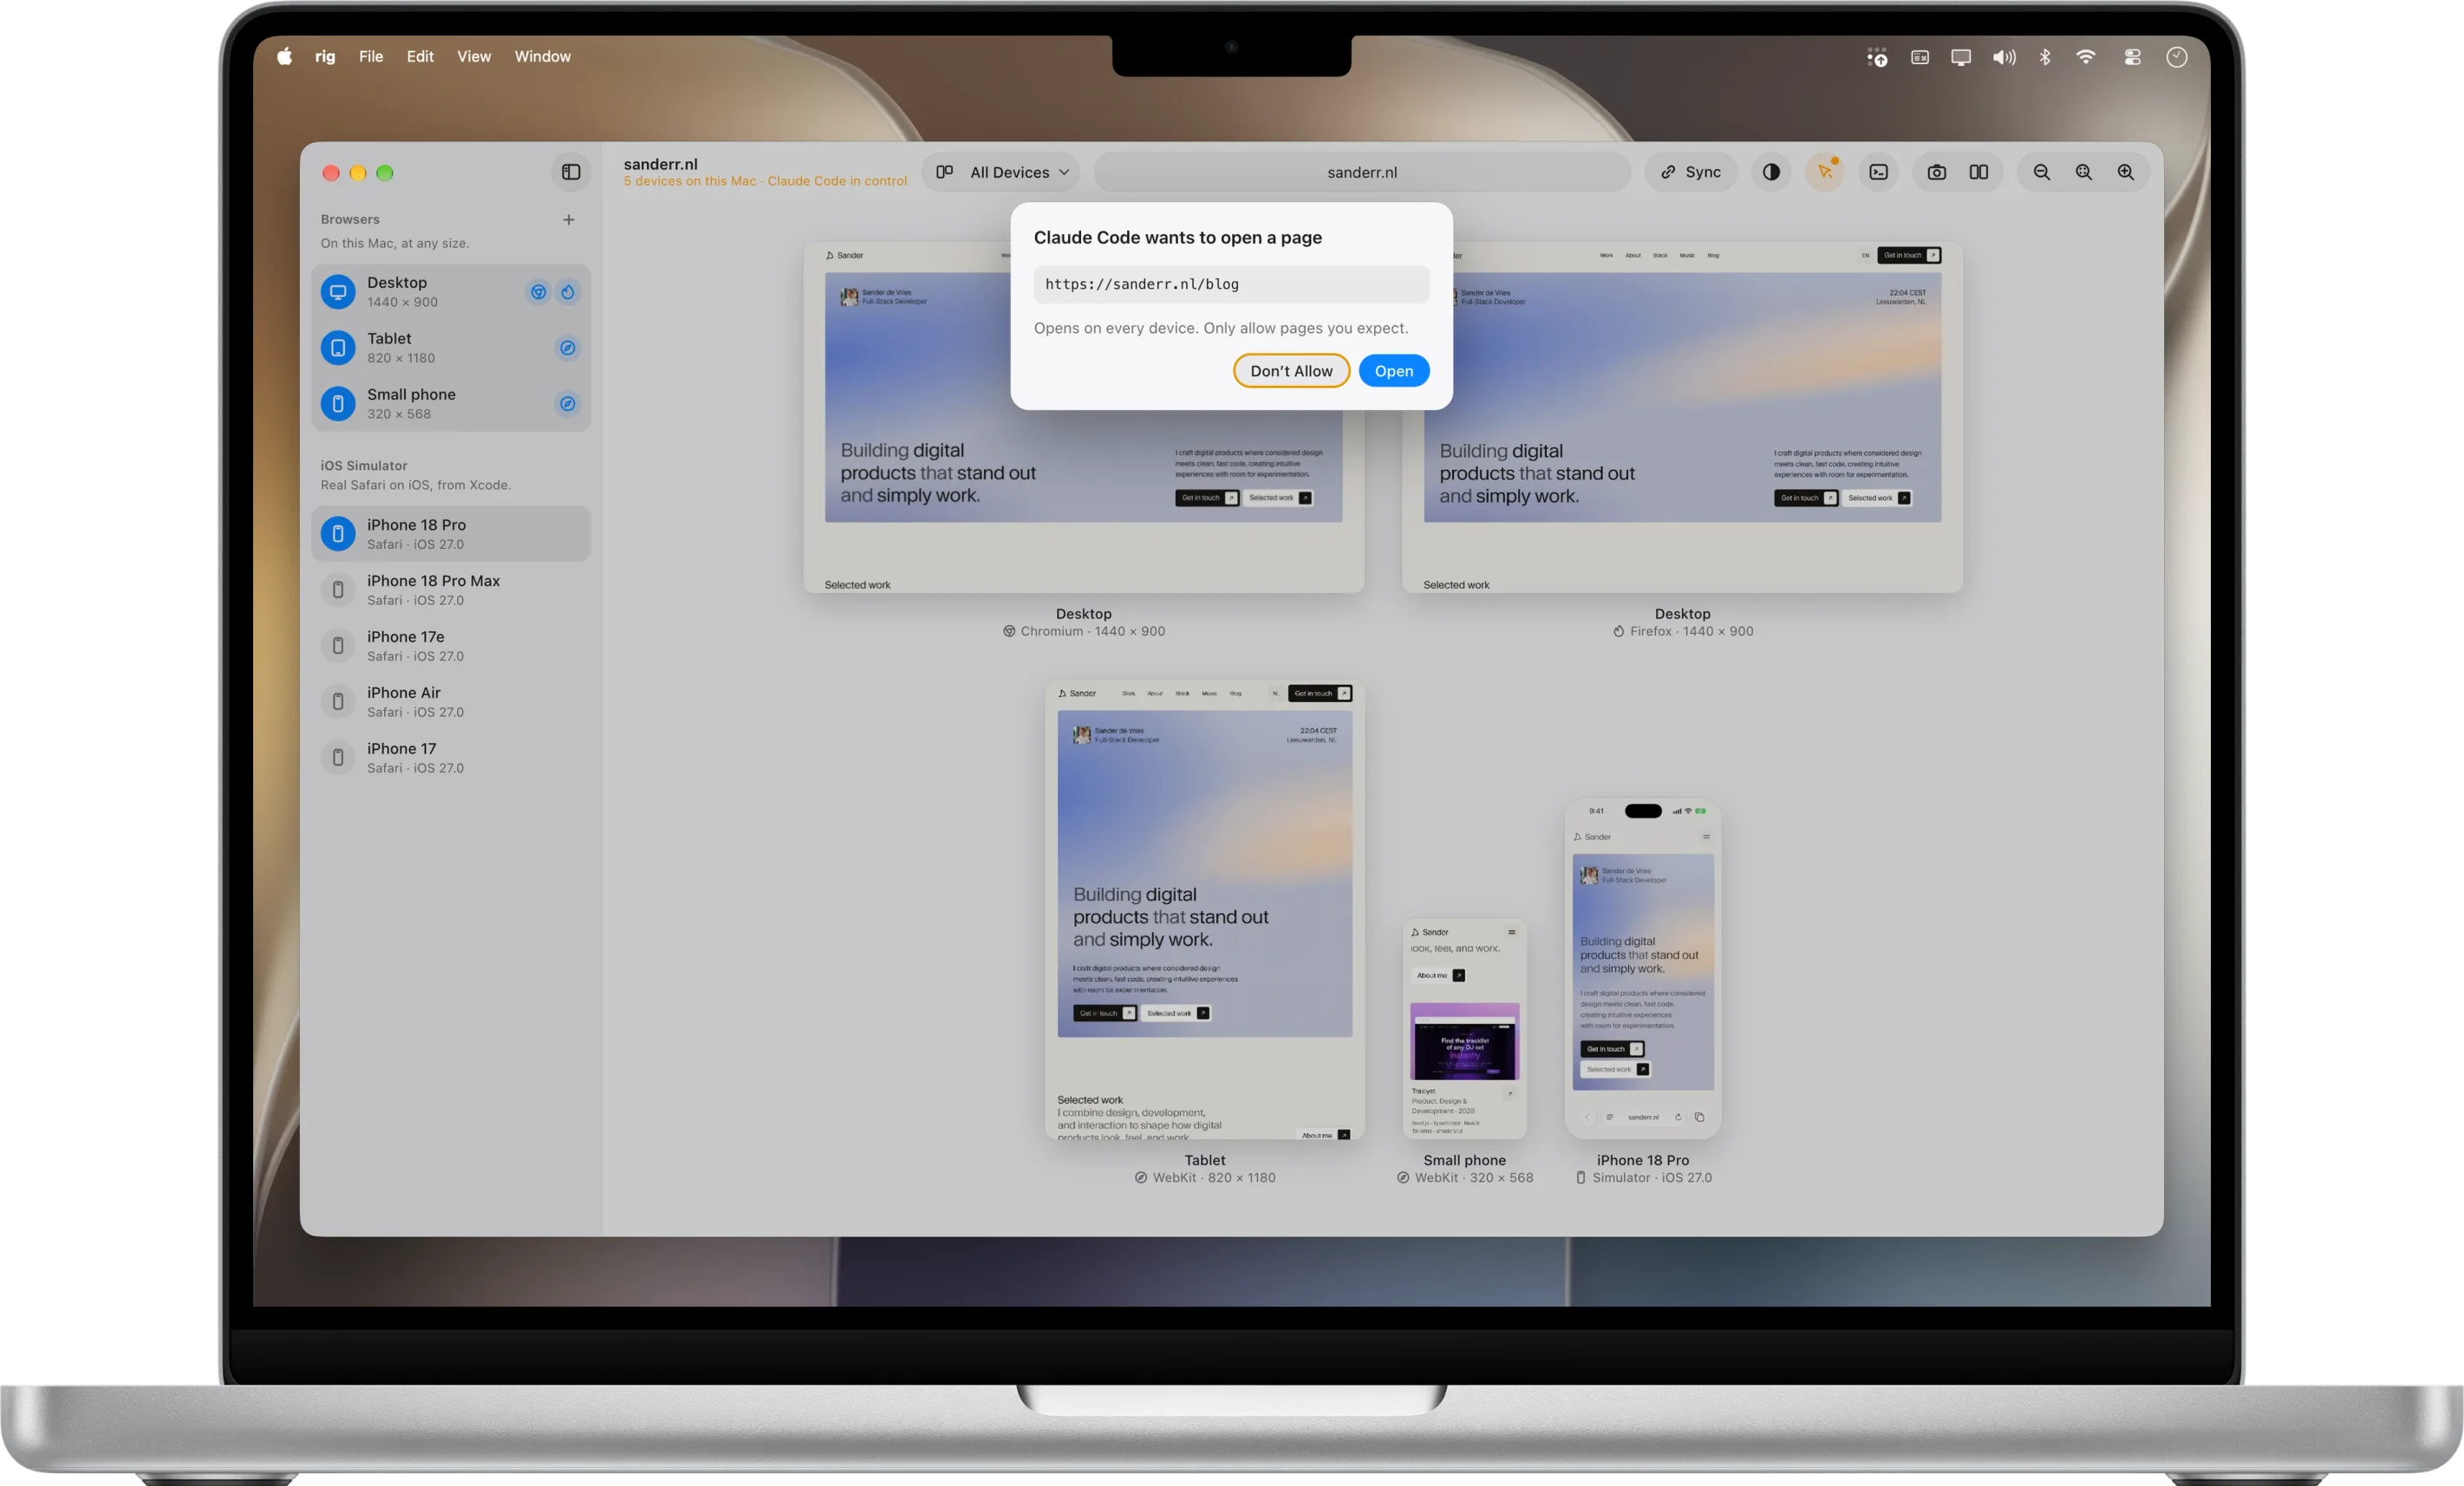Click the Firefox Desktop preview thumbnail
This screenshot has width=2464, height=1486.
coord(1682,417)
